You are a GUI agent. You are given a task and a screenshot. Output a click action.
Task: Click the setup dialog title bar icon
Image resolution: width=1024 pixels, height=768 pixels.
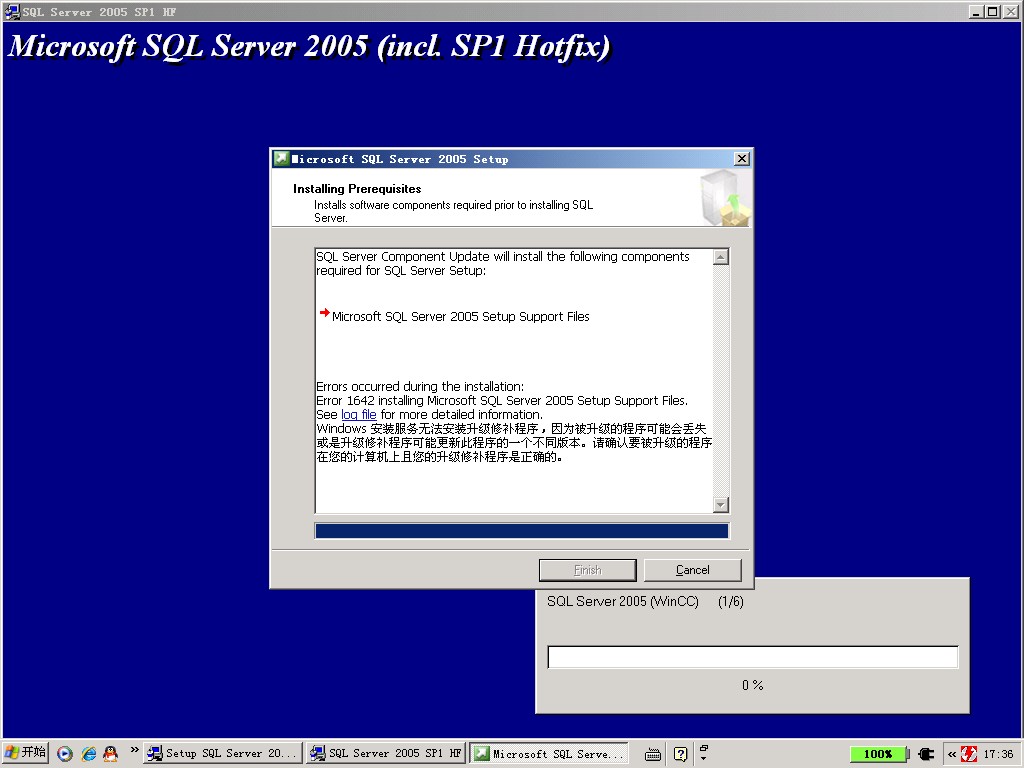coord(282,159)
